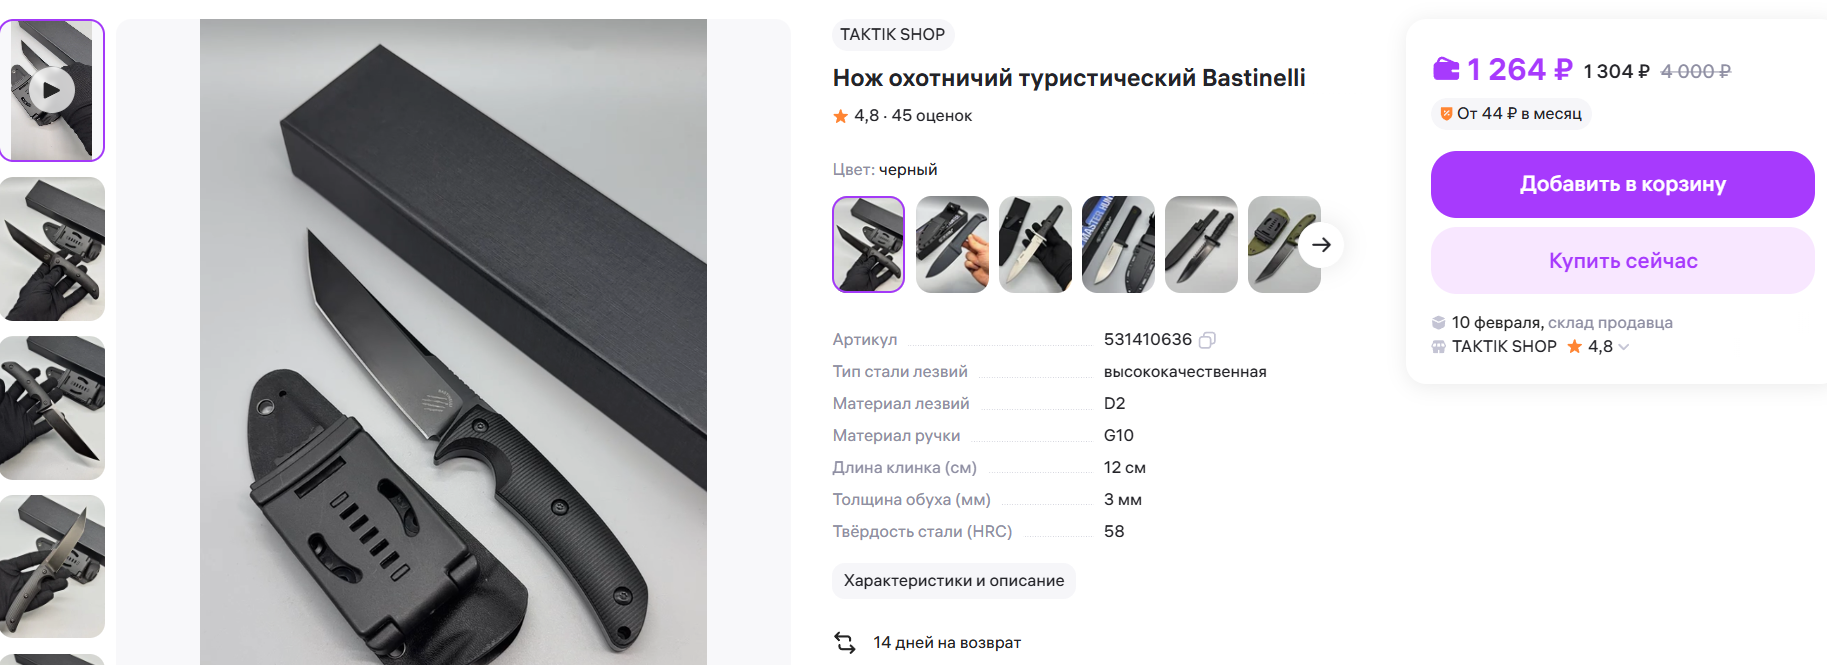
Task: Add the knife to cart
Action: coord(1622,184)
